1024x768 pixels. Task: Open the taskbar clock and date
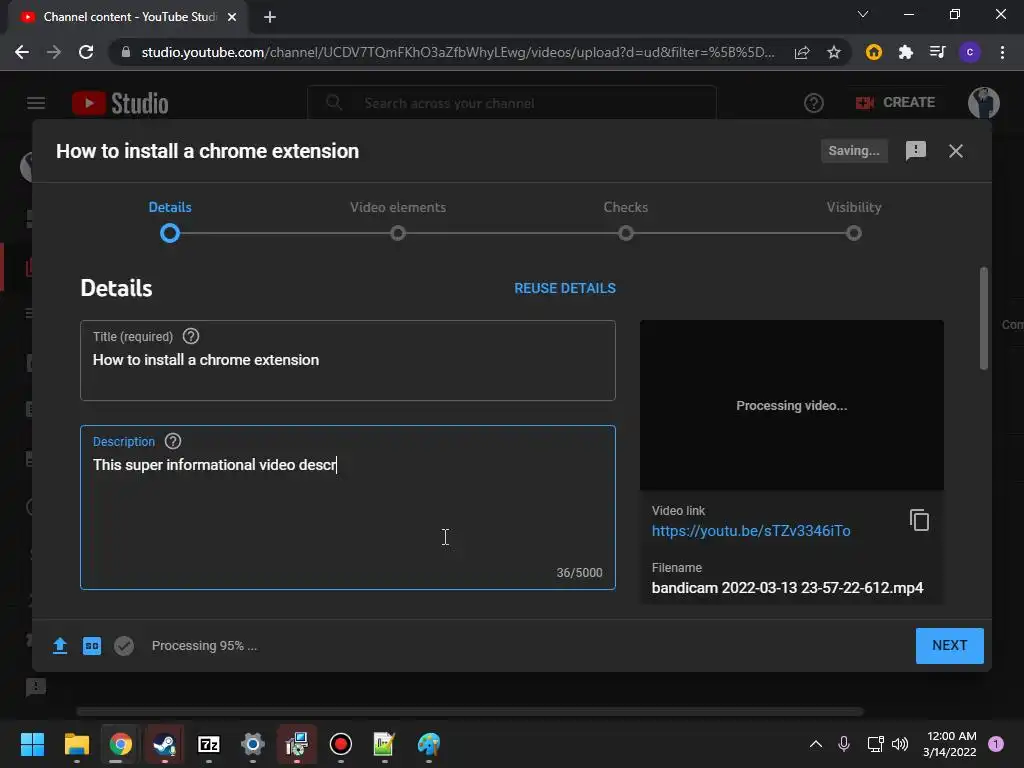950,744
